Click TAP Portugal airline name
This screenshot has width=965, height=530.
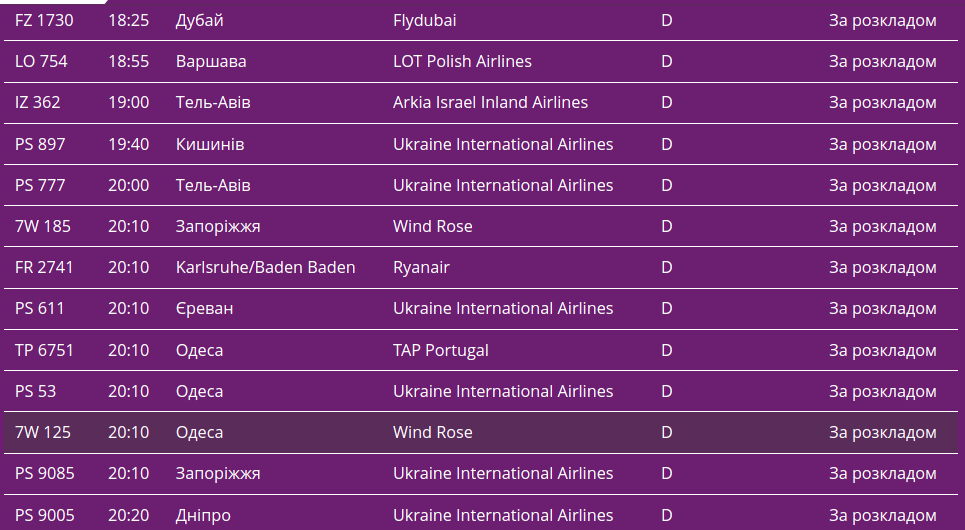click(x=441, y=350)
